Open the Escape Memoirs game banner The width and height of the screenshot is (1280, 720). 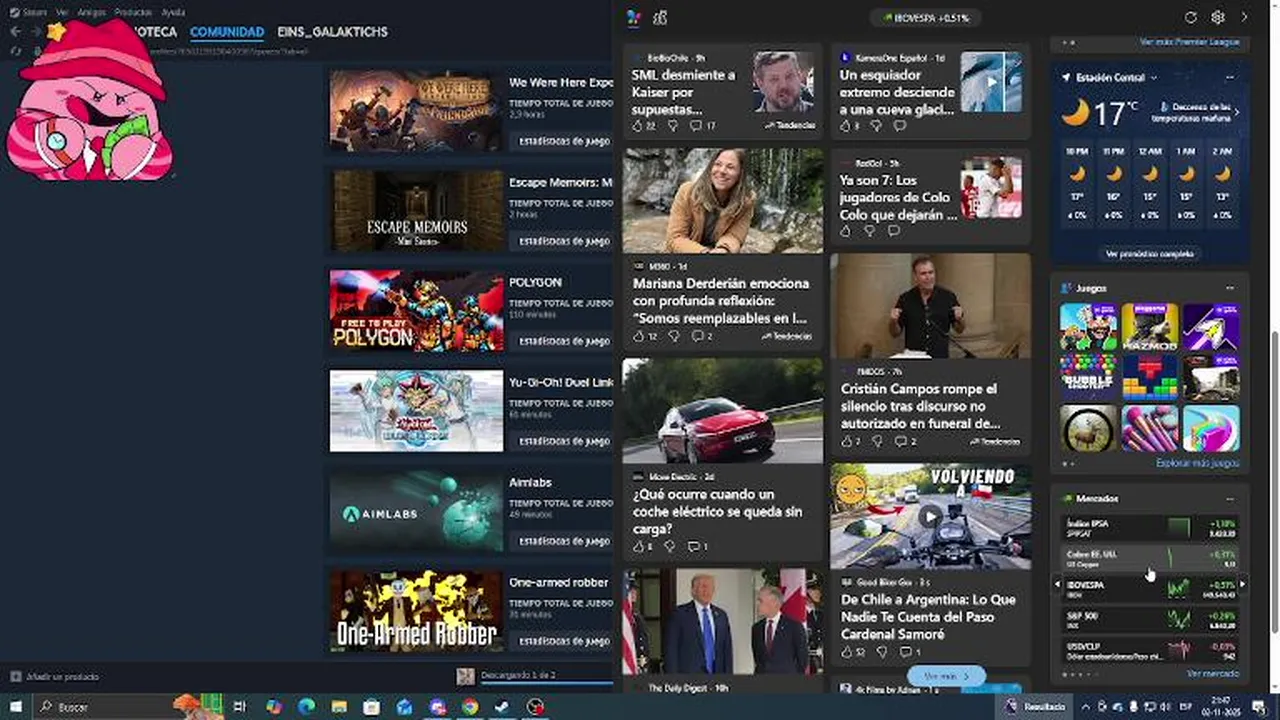[x=417, y=211]
